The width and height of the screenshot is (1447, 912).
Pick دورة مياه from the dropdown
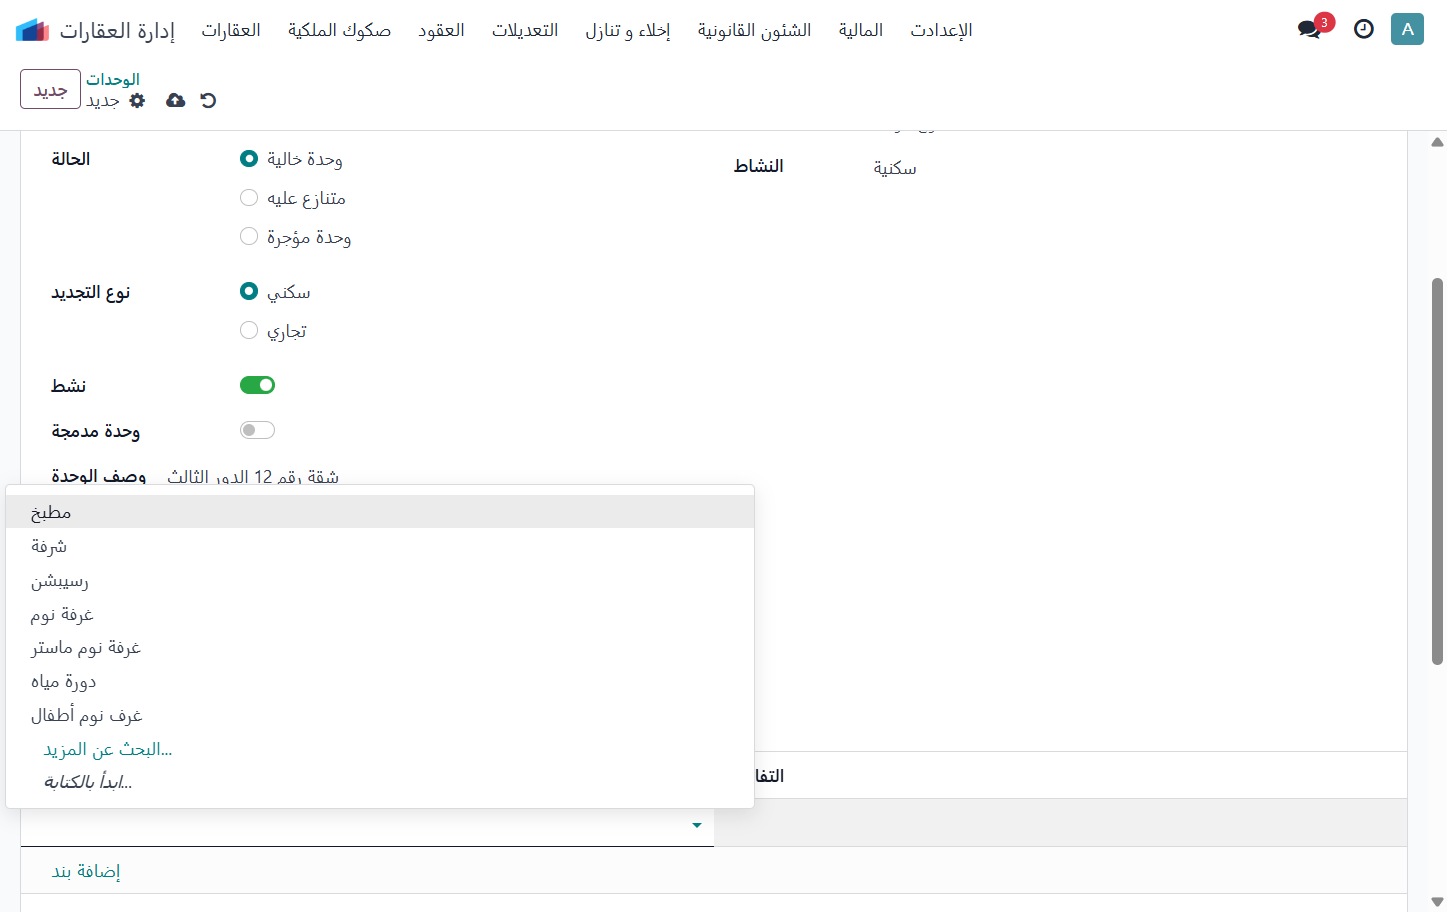click(x=380, y=682)
